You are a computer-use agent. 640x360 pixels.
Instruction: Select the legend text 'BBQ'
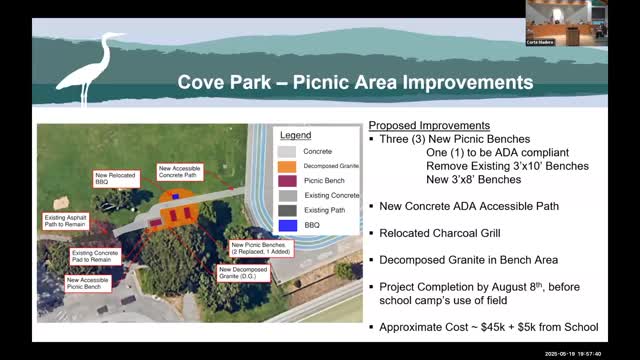(x=312, y=225)
